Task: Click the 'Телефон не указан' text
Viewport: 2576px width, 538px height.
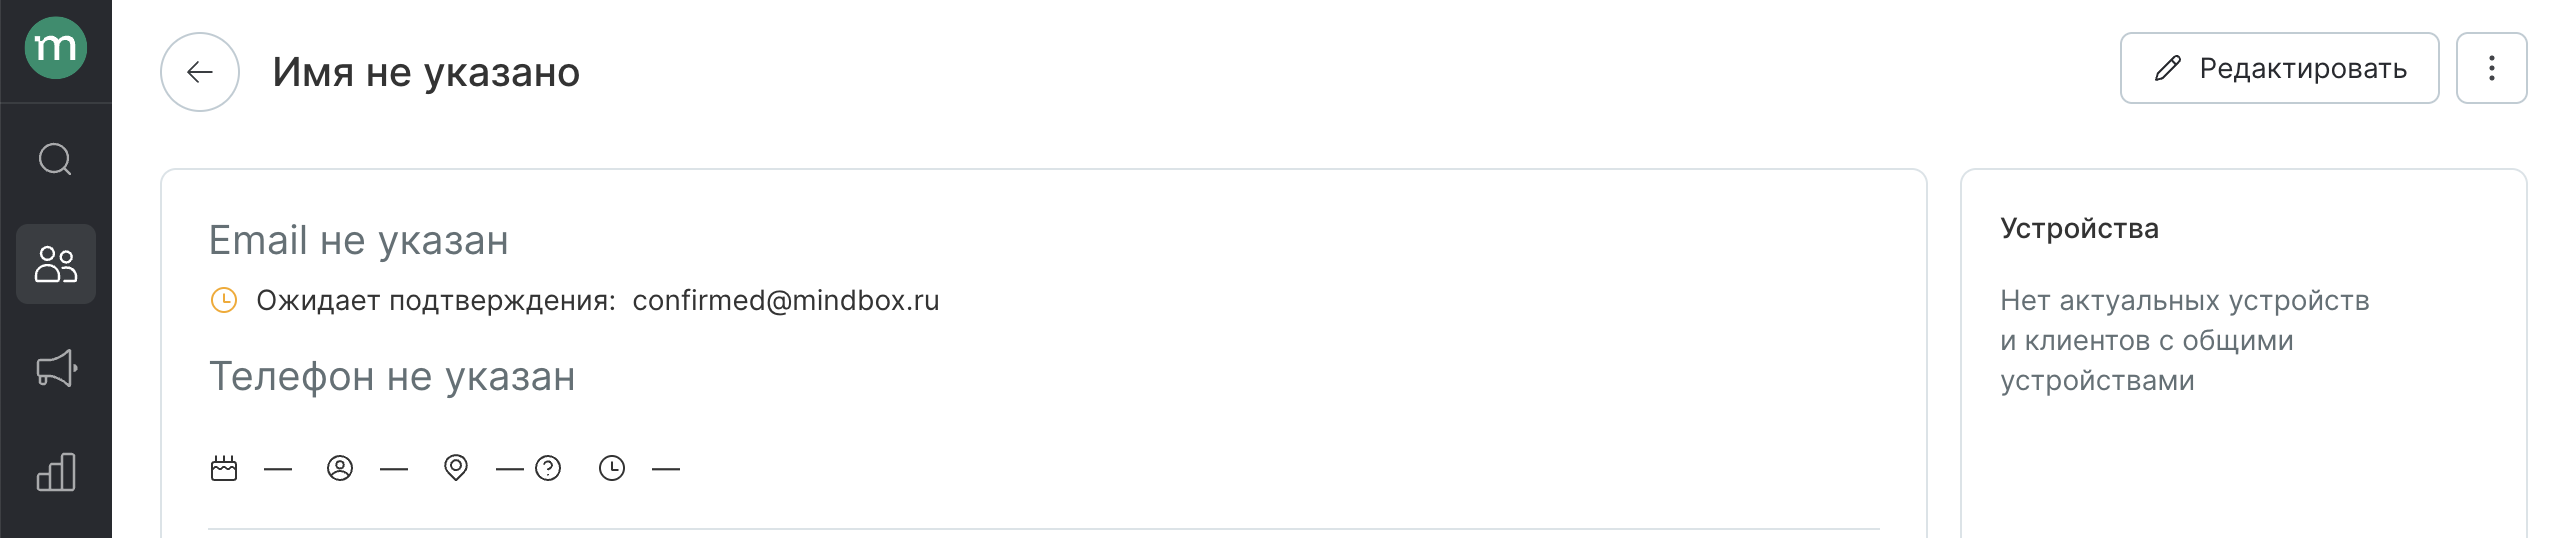Action: coord(392,377)
